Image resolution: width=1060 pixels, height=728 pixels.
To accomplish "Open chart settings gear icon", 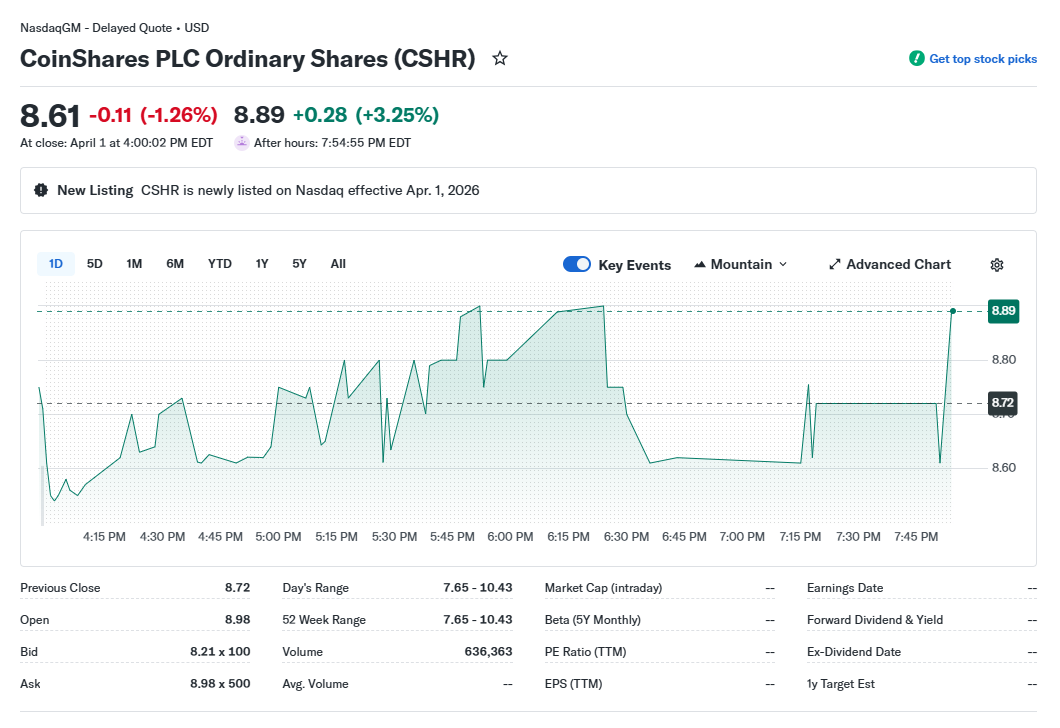I will coord(996,265).
